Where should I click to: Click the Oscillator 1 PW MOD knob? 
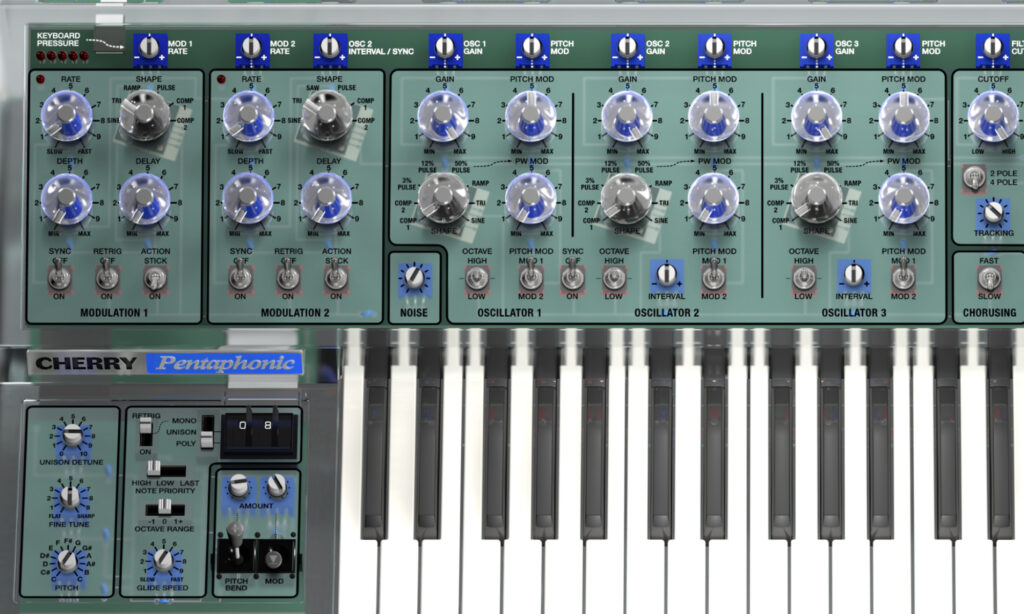pyautogui.click(x=530, y=198)
